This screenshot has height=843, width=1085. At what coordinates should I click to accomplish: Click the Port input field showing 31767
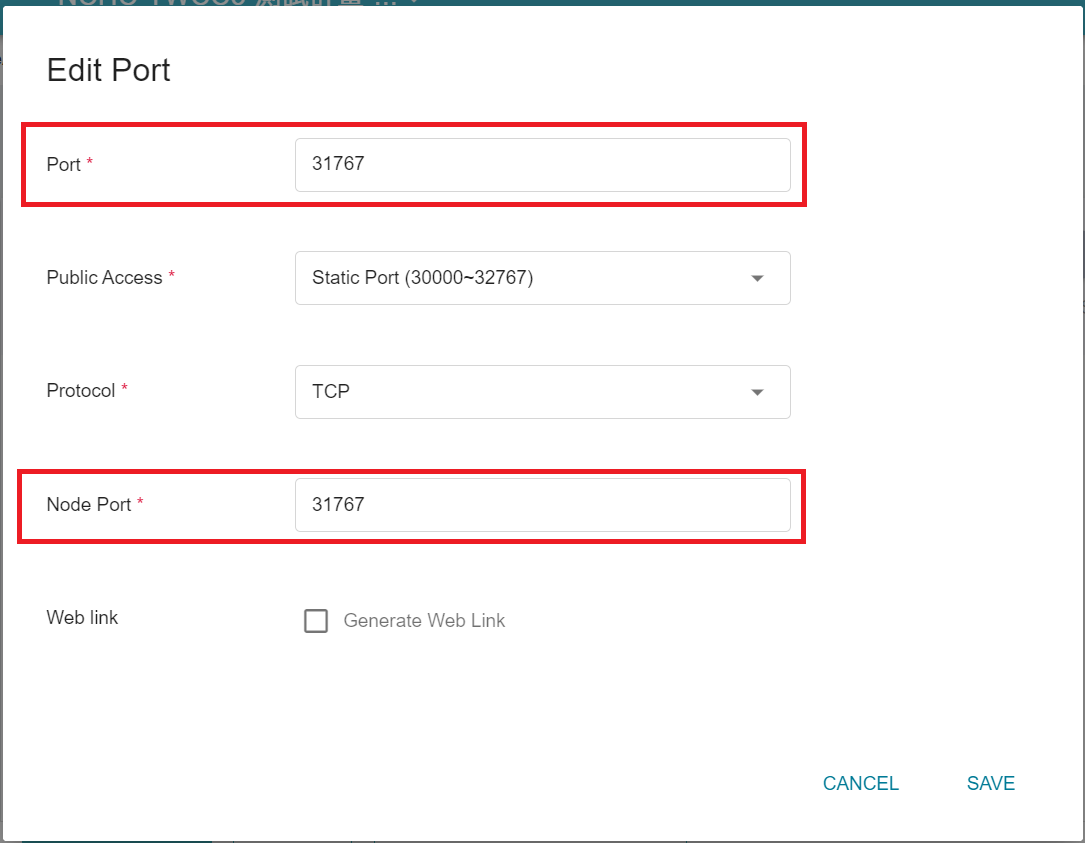pos(542,165)
